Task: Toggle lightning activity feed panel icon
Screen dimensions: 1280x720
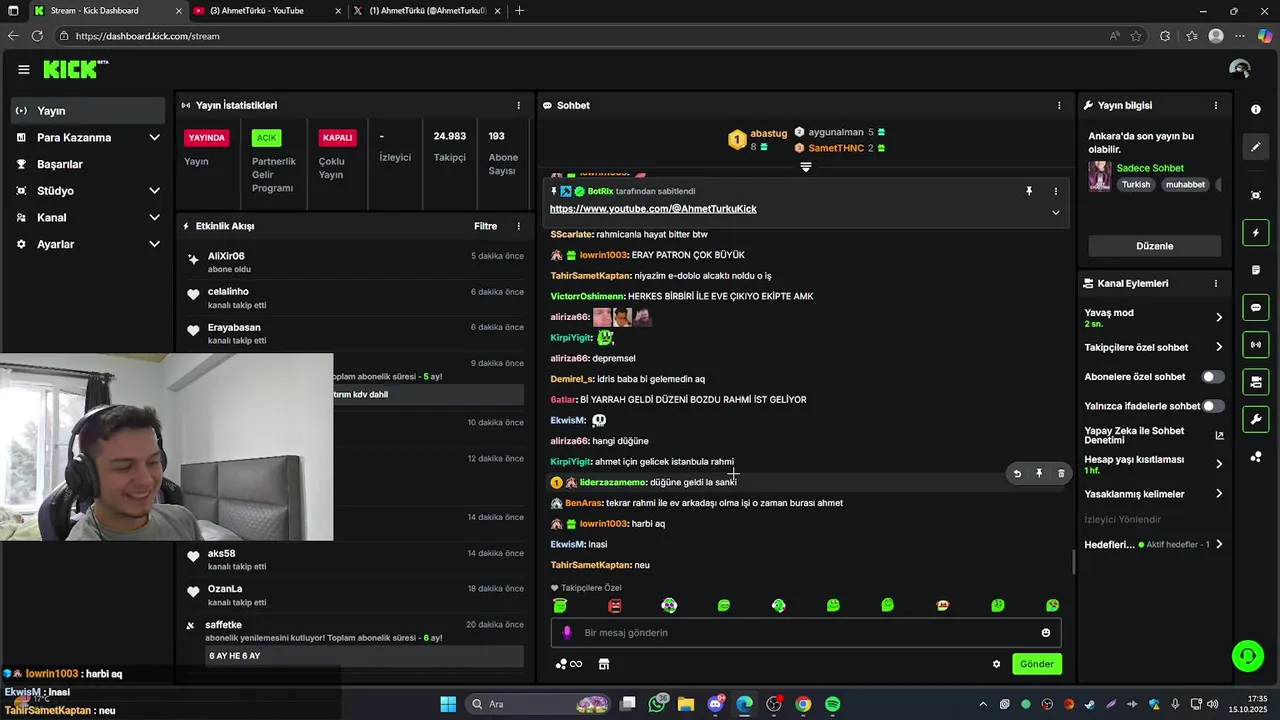Action: (1256, 233)
